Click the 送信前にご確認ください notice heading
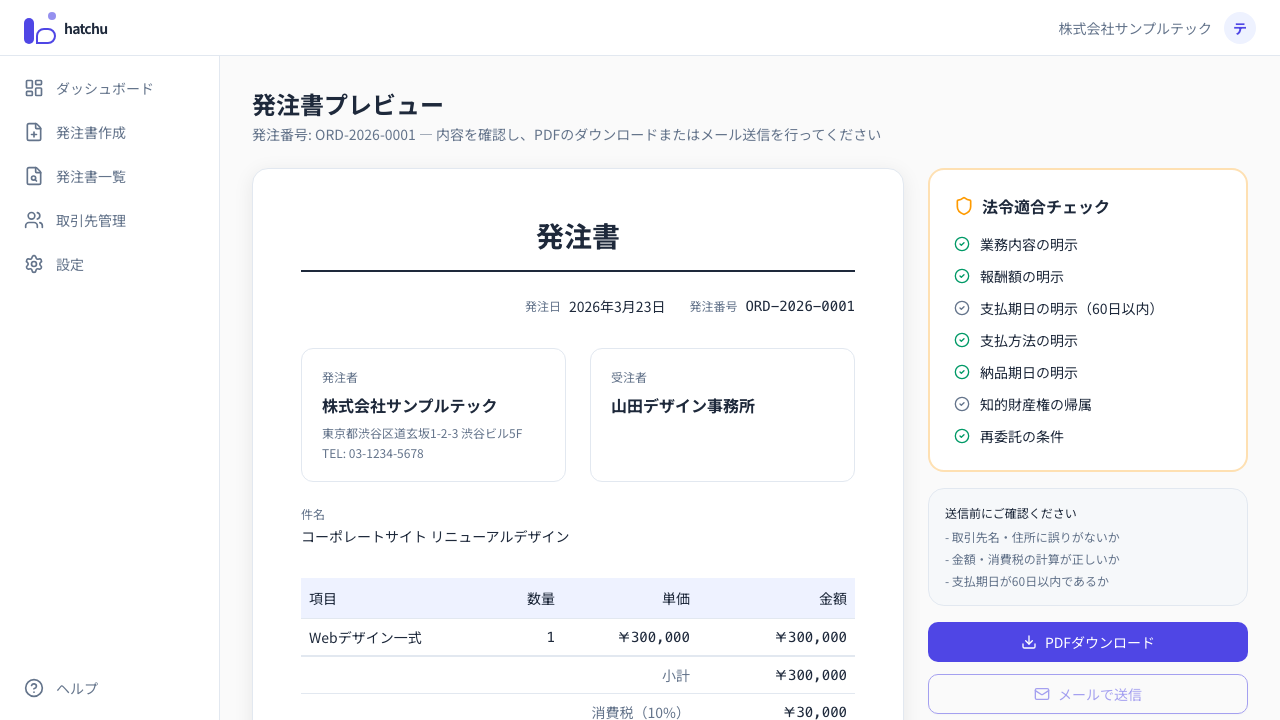 [x=1011, y=513]
